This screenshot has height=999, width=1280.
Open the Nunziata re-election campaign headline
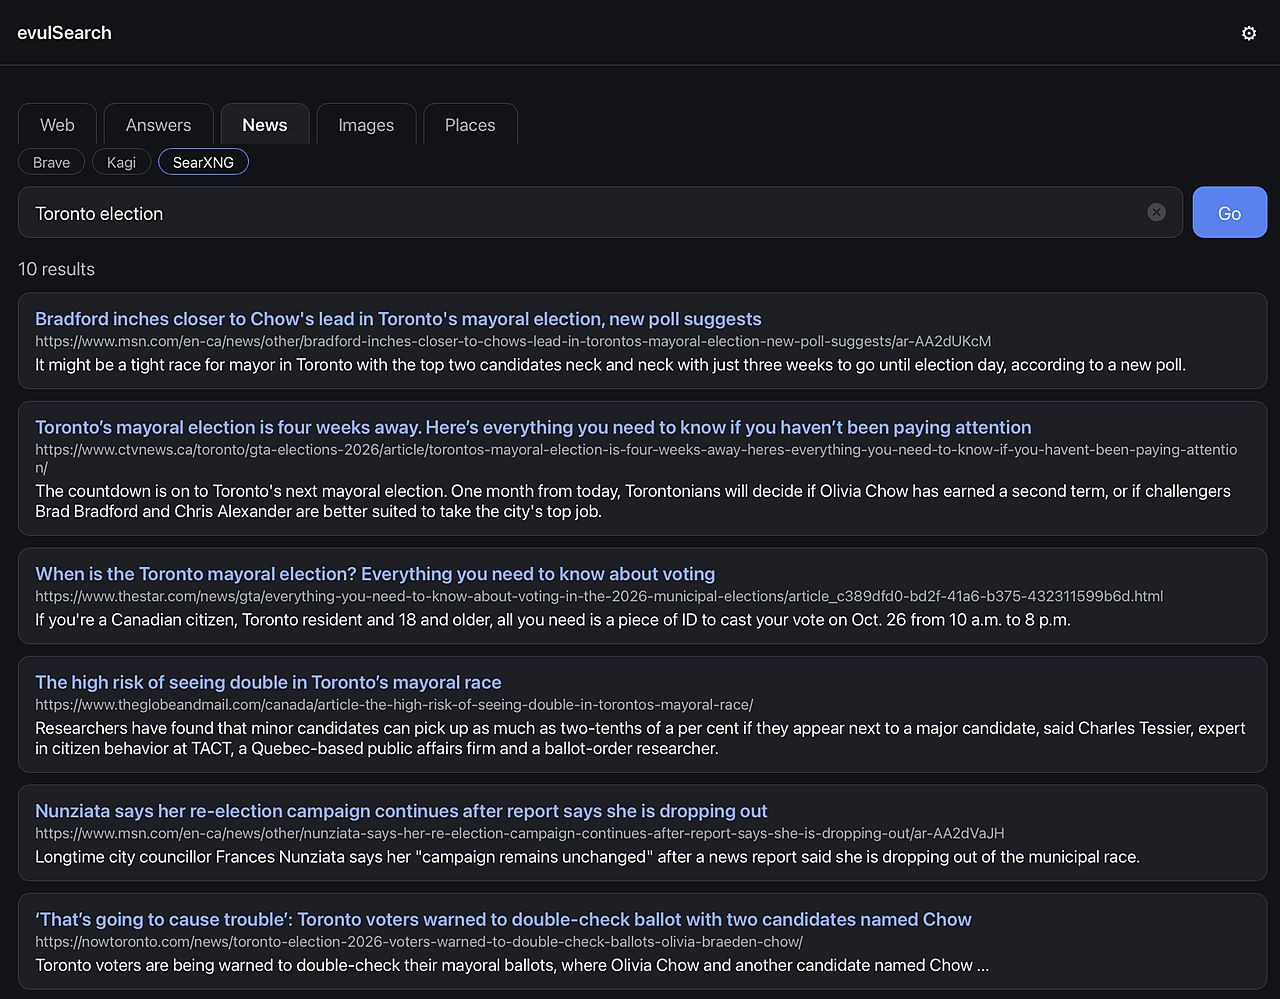(x=401, y=811)
